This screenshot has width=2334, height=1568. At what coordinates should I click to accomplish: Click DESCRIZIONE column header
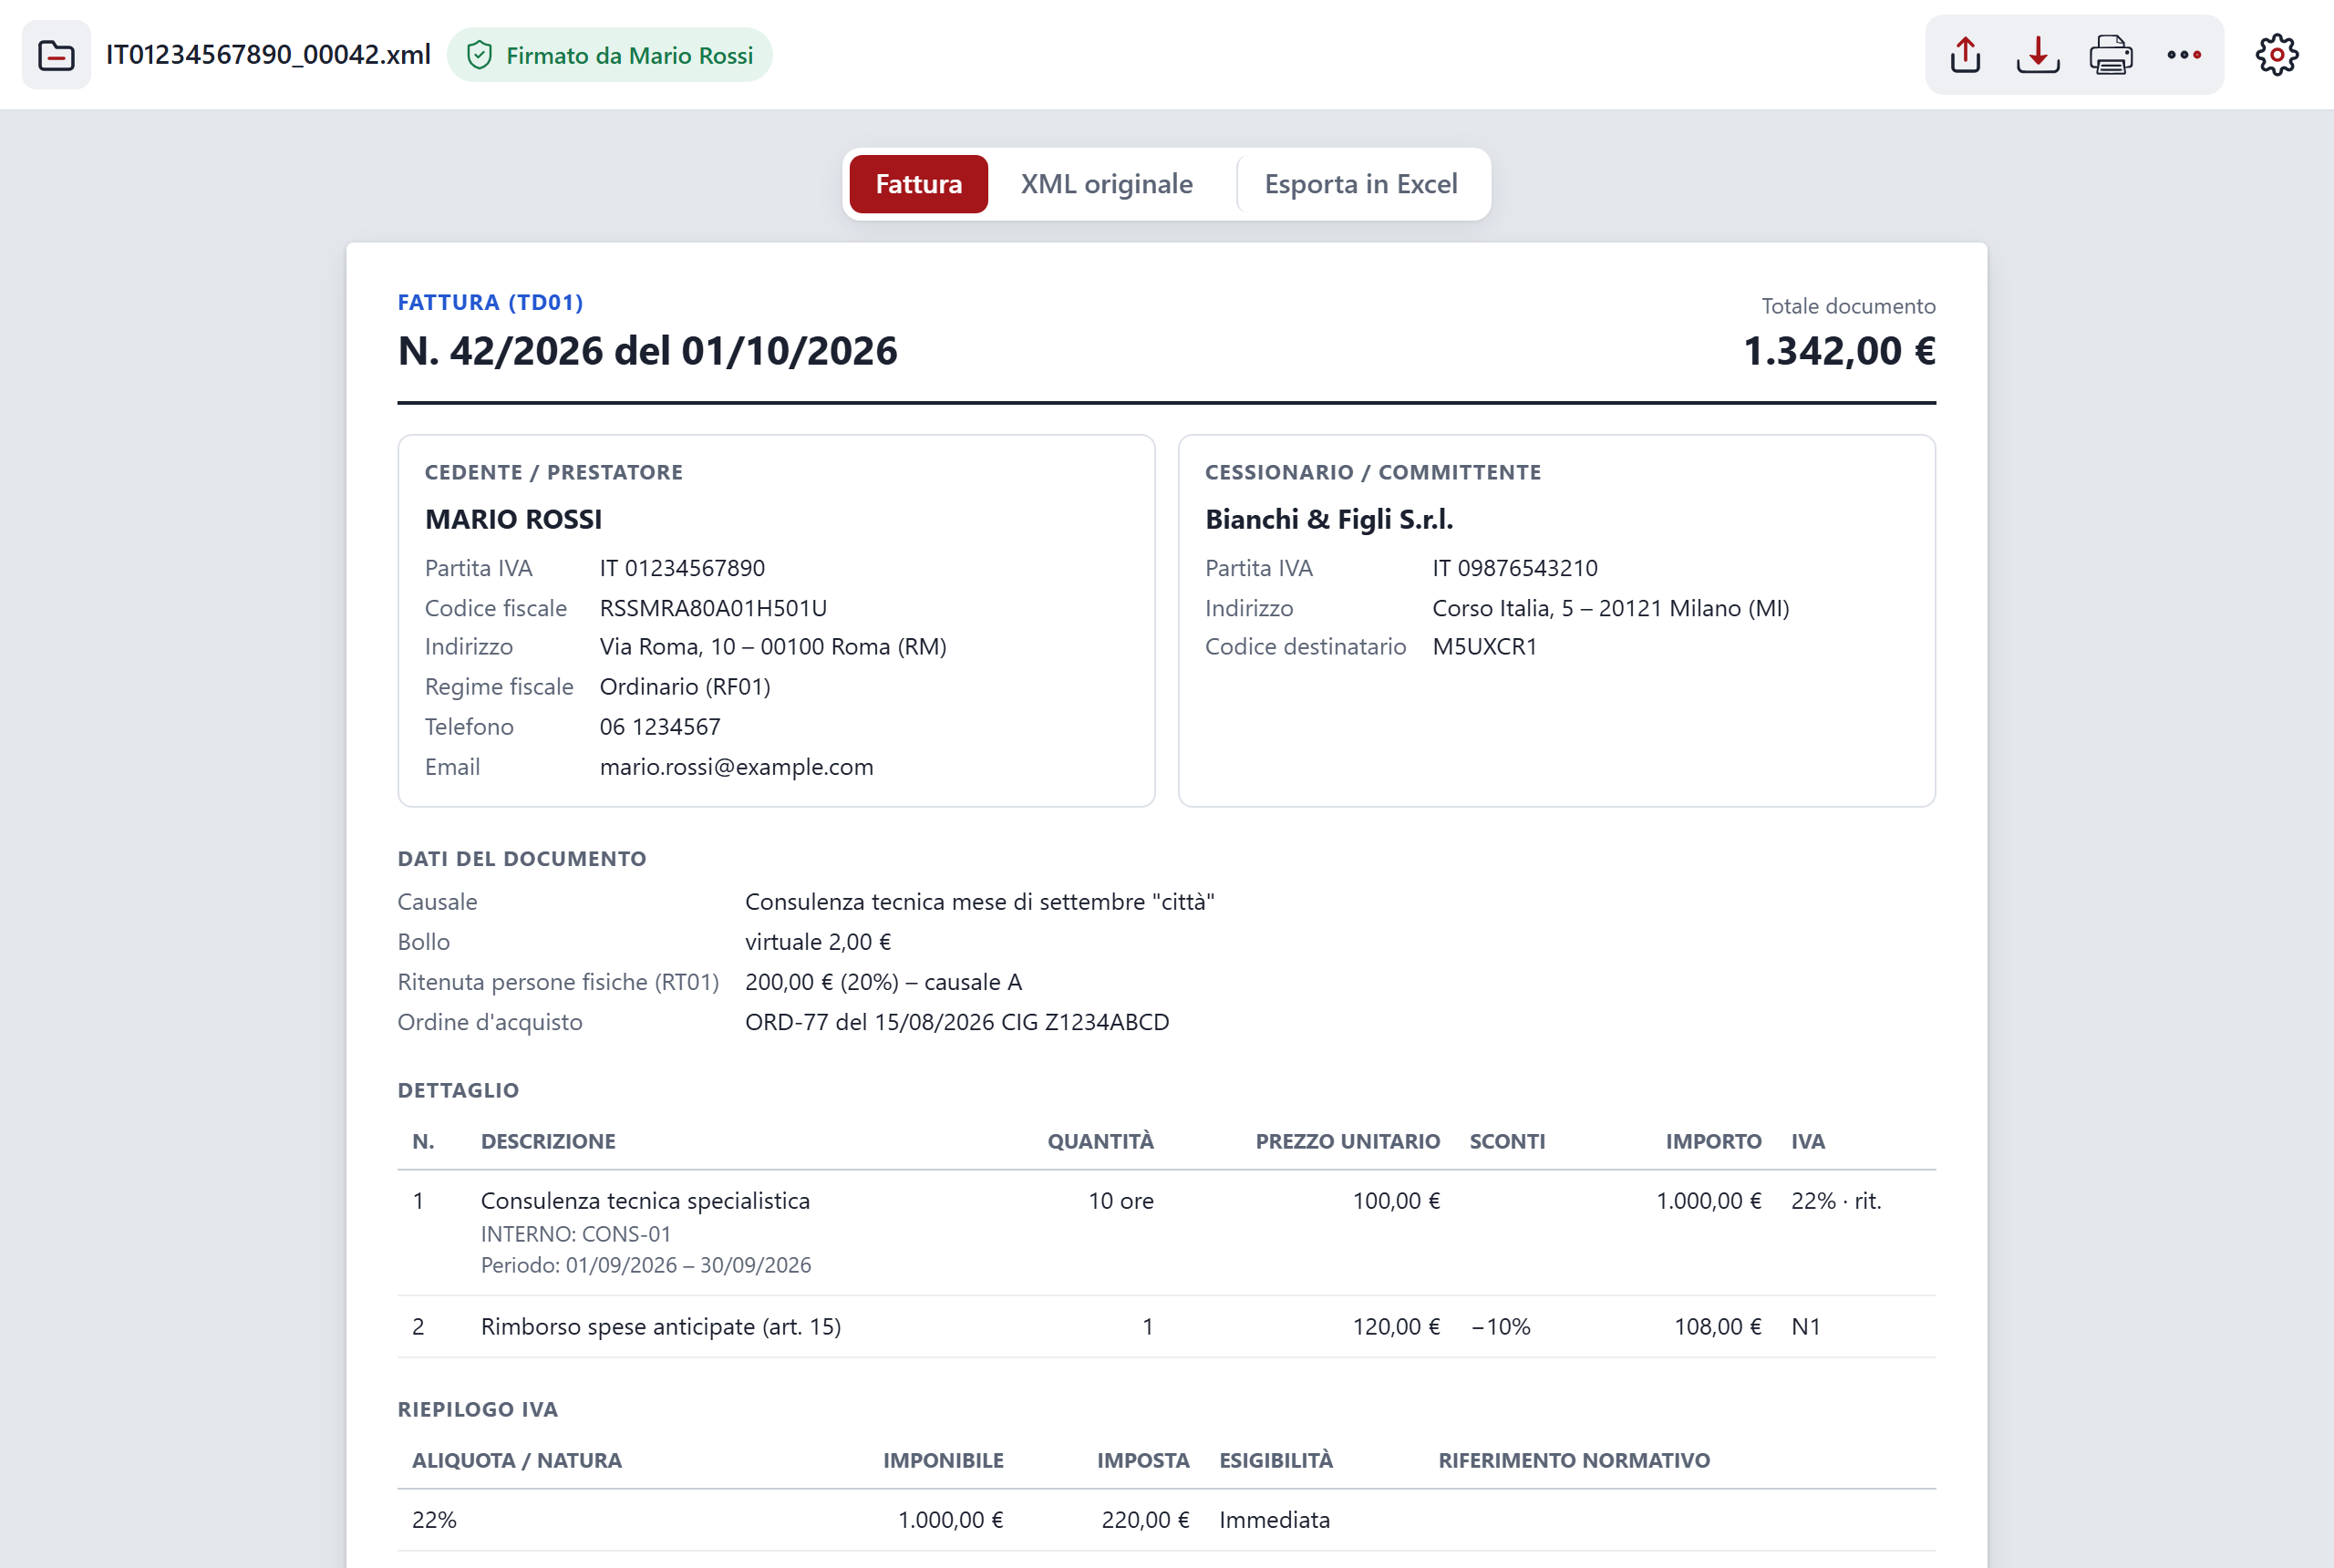point(548,1141)
